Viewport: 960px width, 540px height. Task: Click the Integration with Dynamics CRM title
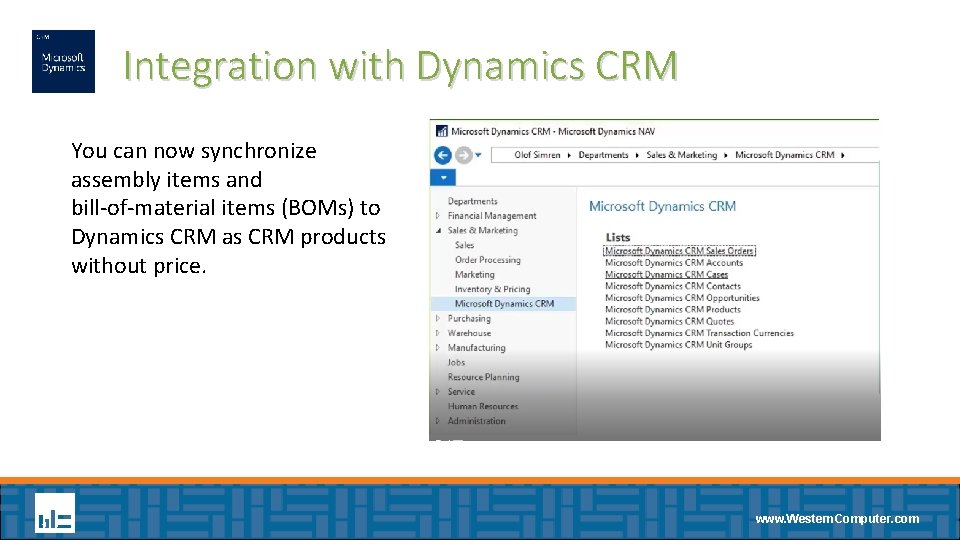point(400,66)
